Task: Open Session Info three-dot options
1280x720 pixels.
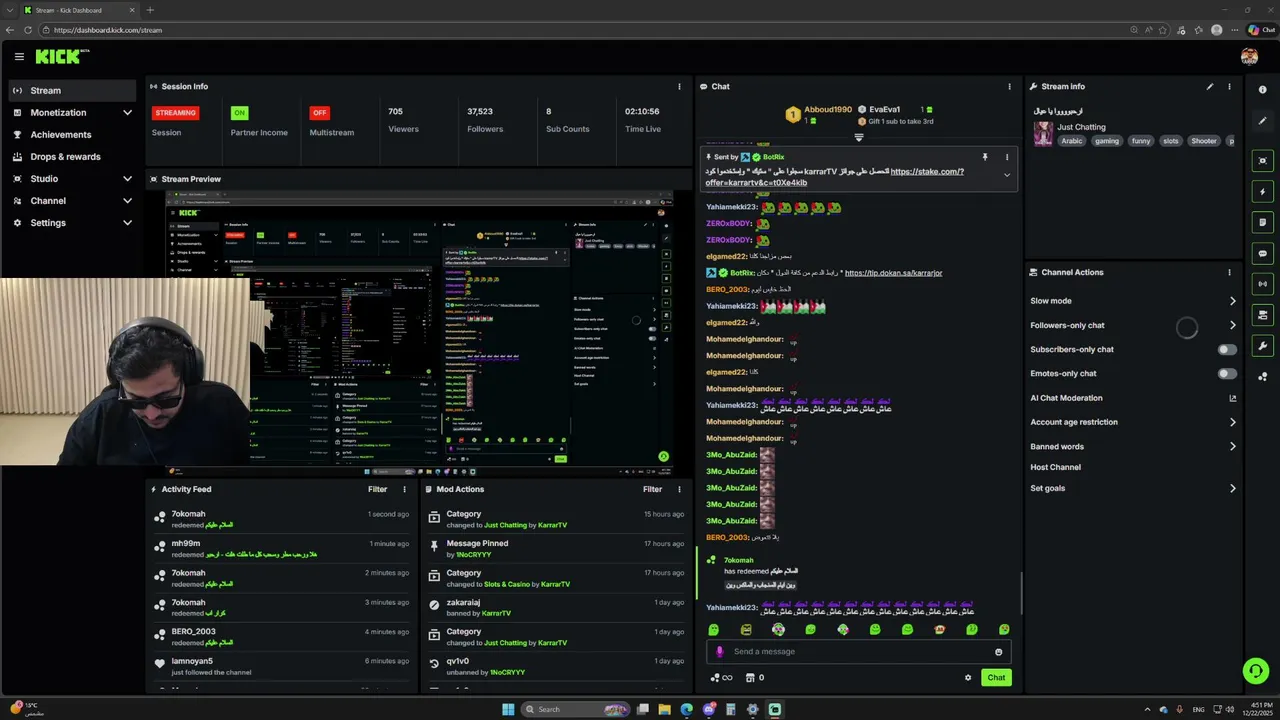Action: [x=679, y=87]
